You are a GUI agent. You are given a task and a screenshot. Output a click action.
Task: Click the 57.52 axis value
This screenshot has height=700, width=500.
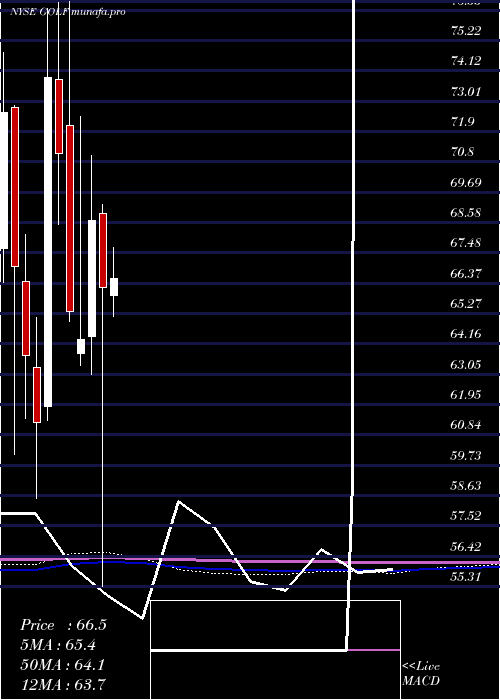click(467, 517)
